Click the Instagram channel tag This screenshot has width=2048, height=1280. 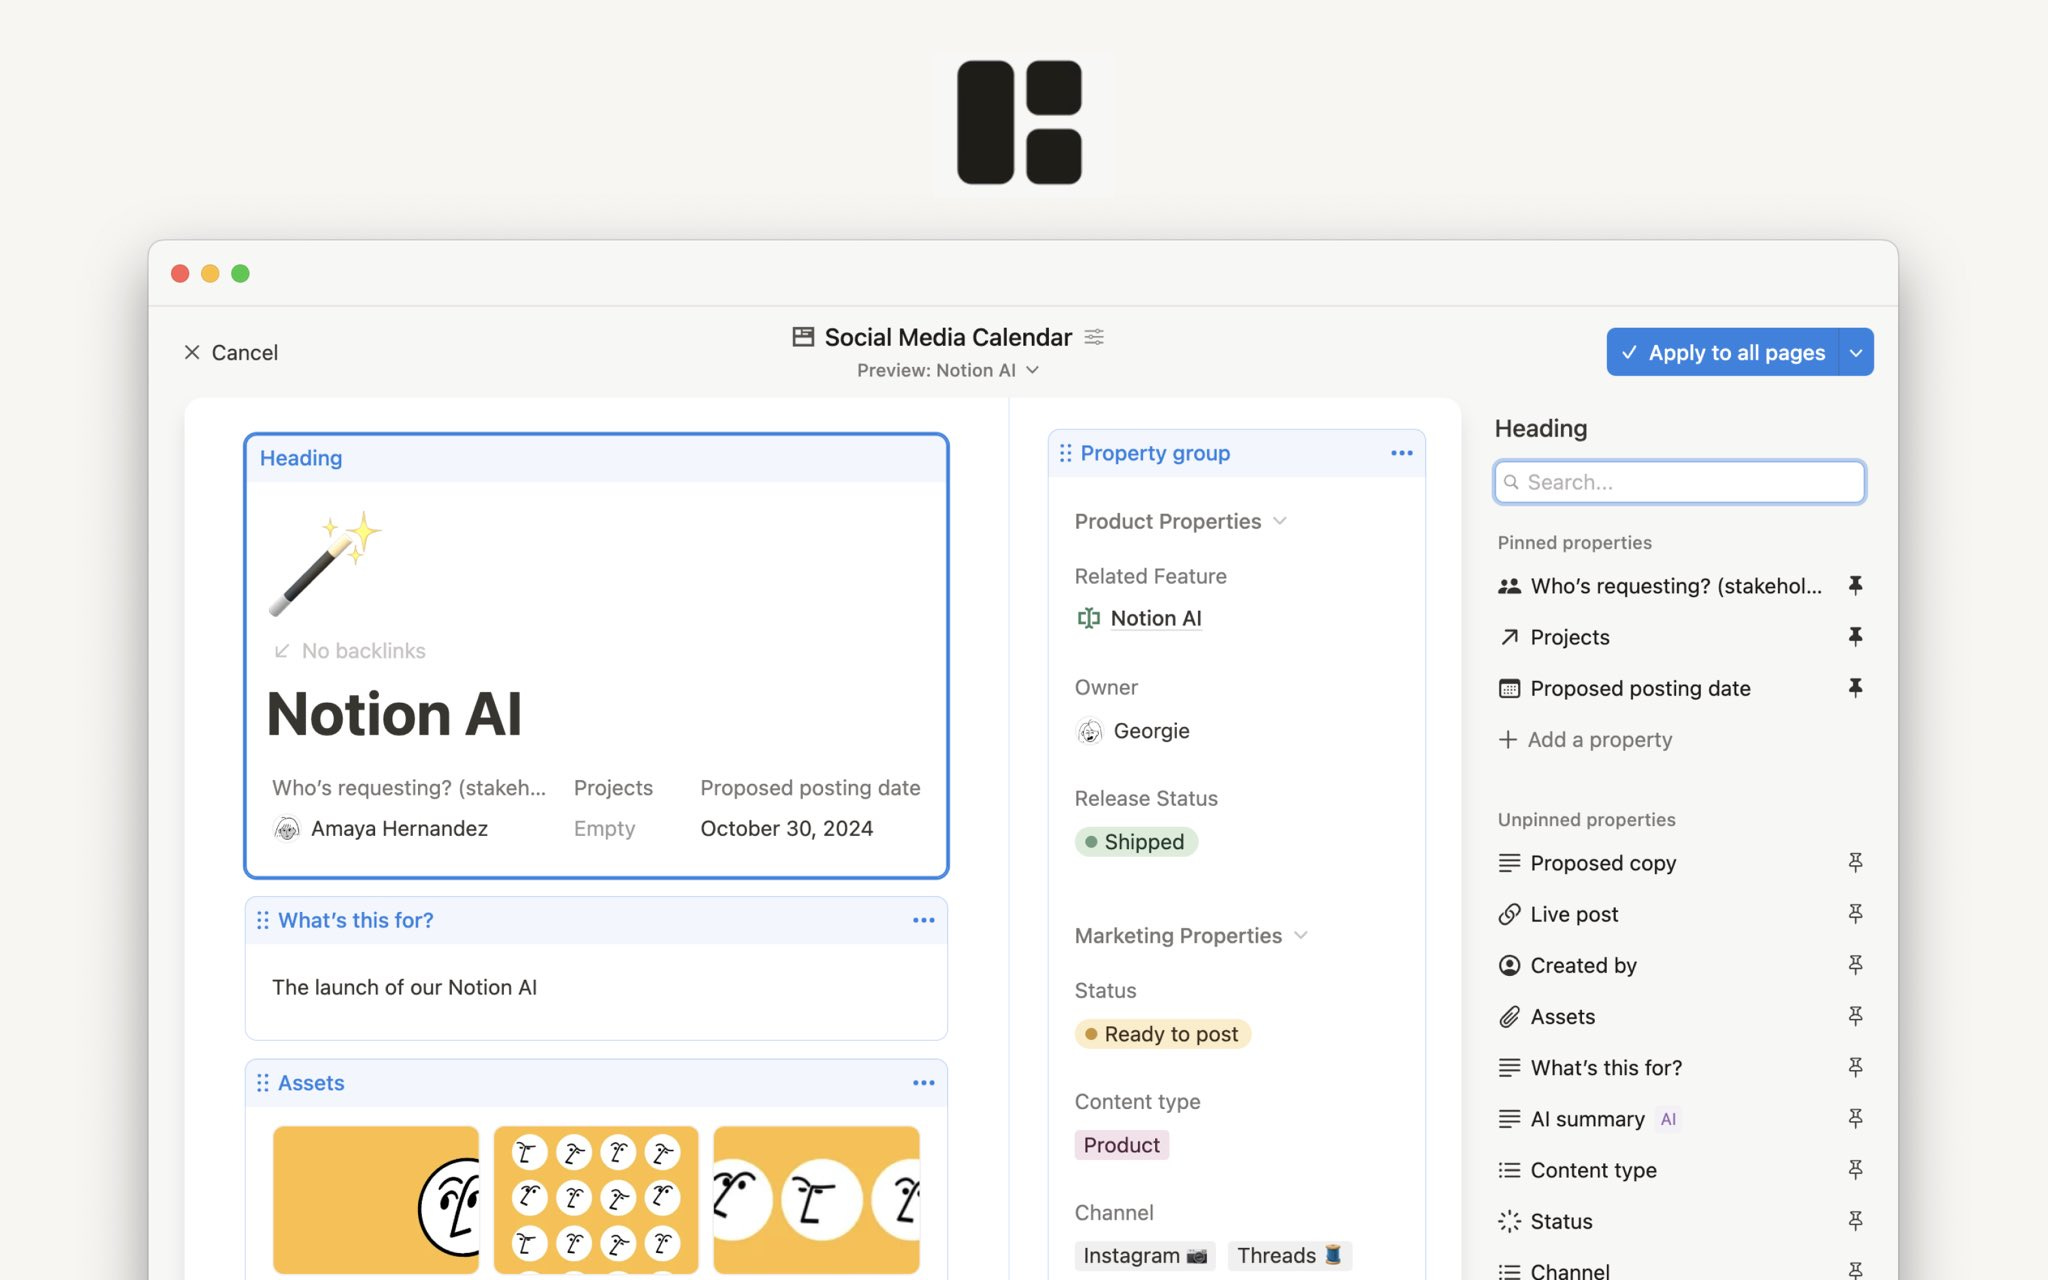(1145, 1255)
